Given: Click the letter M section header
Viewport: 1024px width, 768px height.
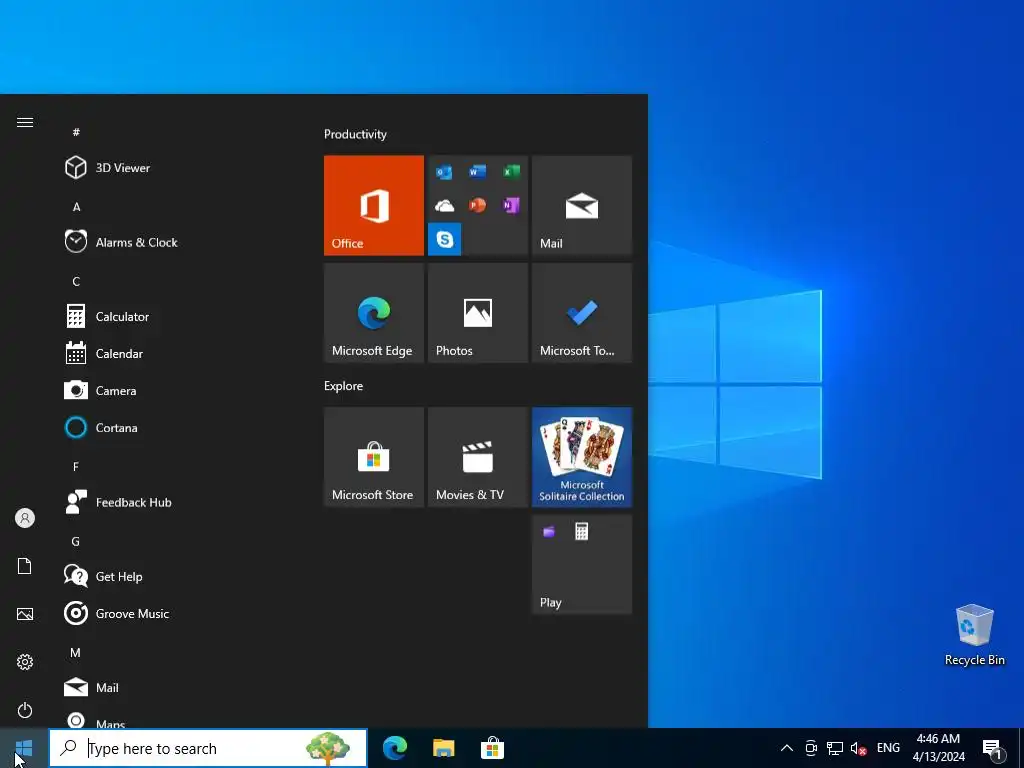Looking at the screenshot, I should 76,652.
